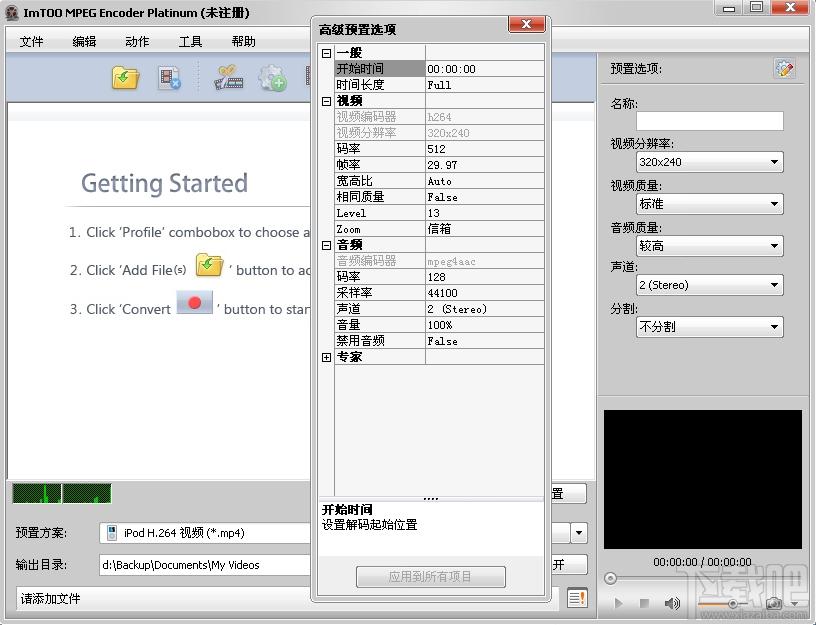The image size is (816, 625).
Task: Click the 应用到所有项目 button
Action: point(430,577)
